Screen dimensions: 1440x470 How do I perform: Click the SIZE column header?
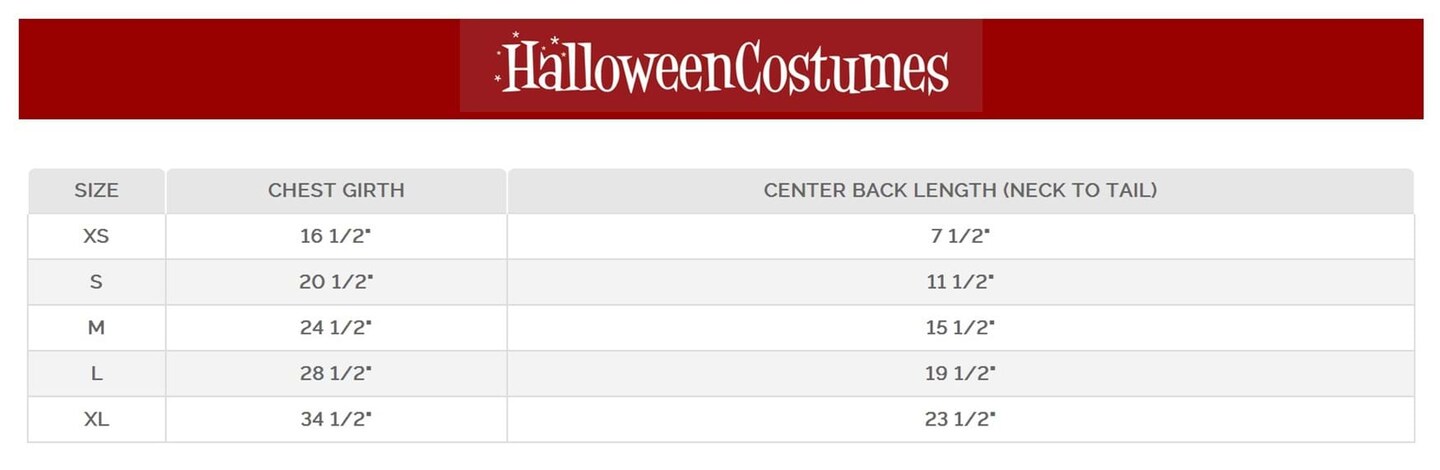96,190
